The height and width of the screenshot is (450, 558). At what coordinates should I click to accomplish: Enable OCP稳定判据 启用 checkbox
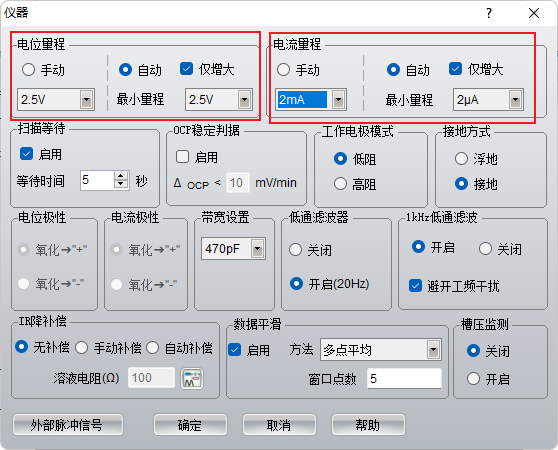pyautogui.click(x=183, y=157)
